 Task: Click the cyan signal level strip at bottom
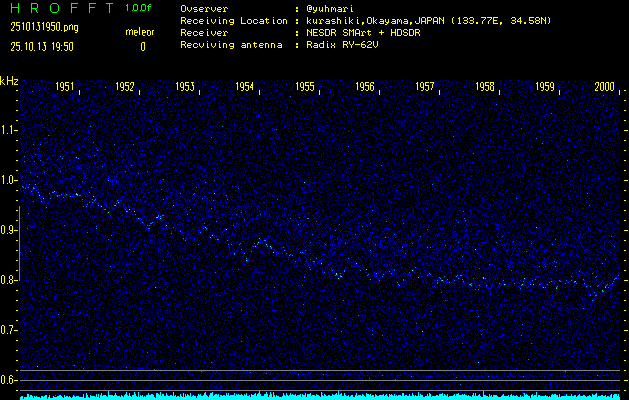[320, 396]
